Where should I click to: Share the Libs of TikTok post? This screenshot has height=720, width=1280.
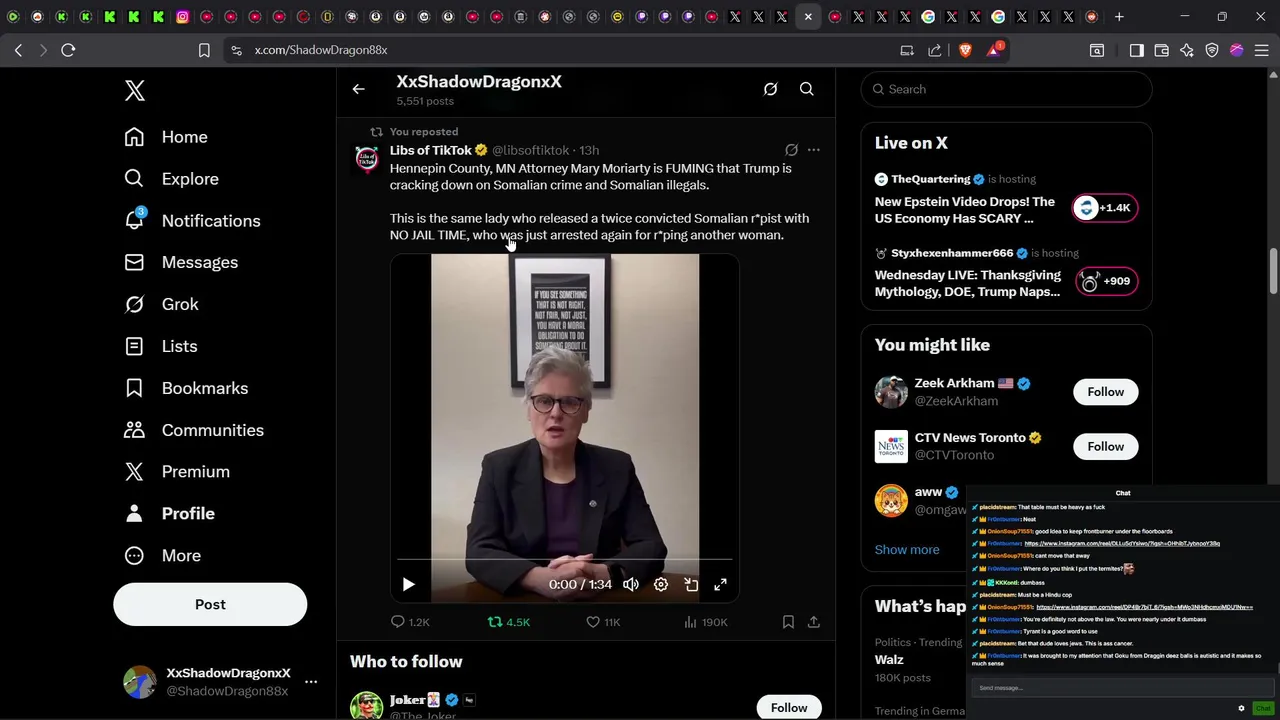(813, 622)
